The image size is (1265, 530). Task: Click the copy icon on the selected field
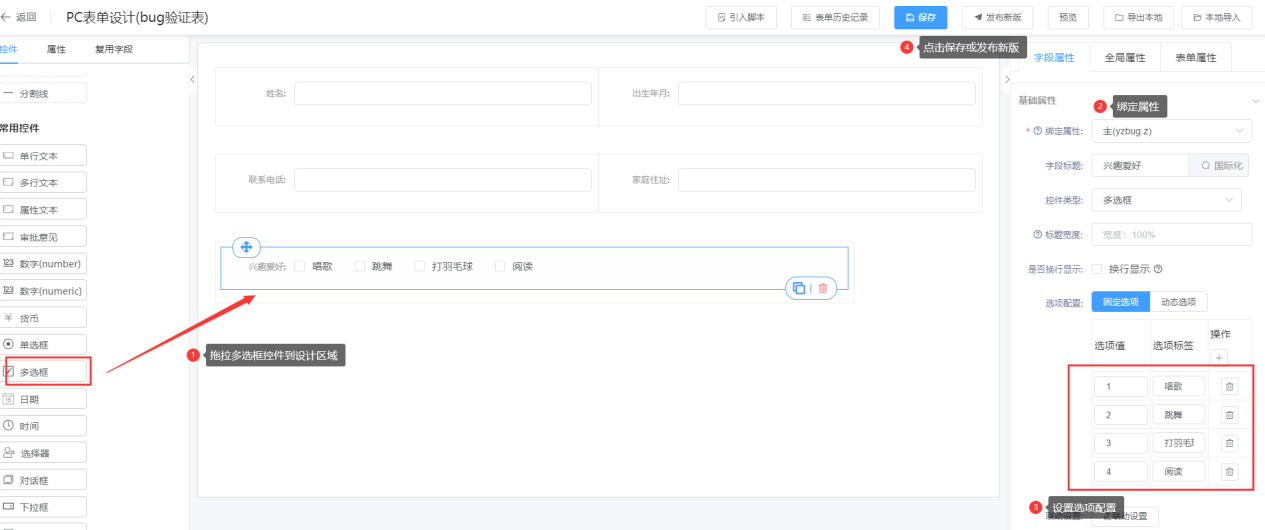(x=799, y=288)
